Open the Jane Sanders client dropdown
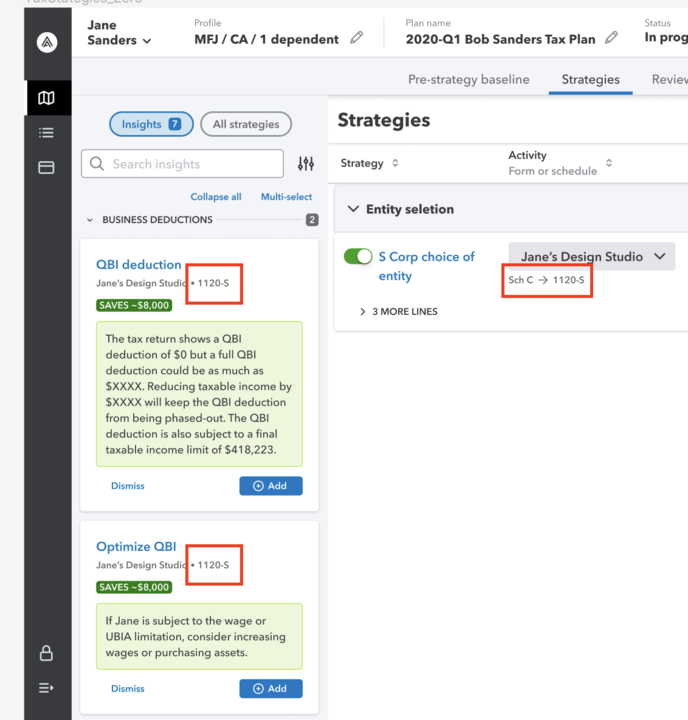The width and height of the screenshot is (688, 720). coord(119,33)
